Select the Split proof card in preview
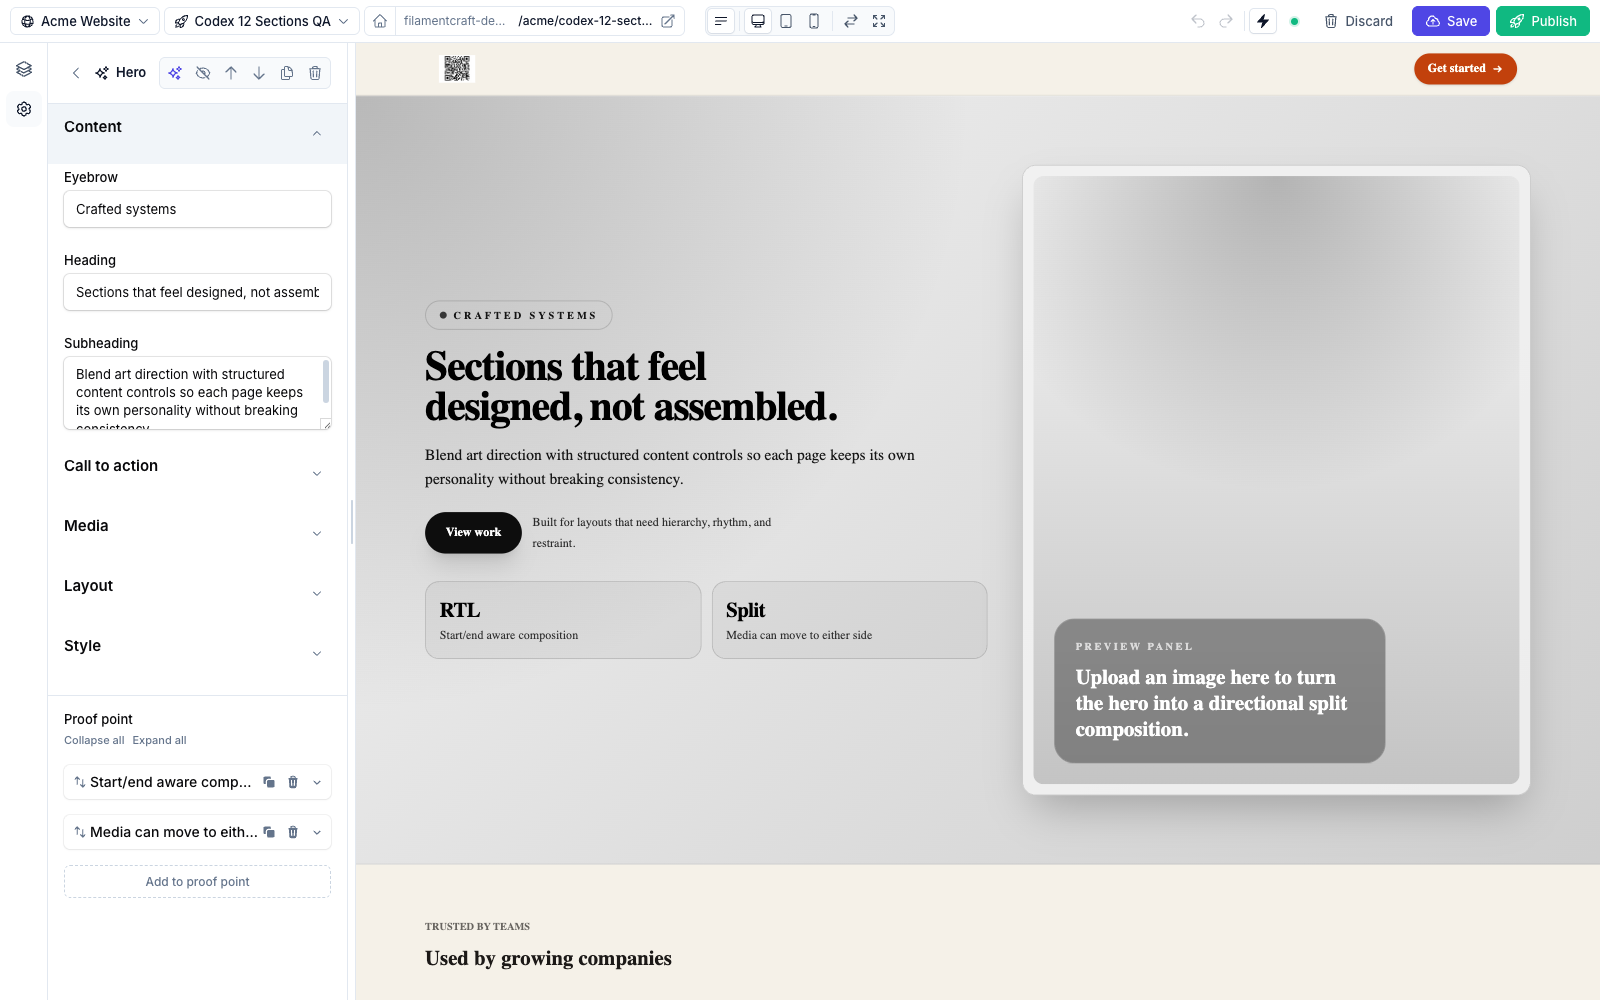The image size is (1600, 1000). point(849,620)
